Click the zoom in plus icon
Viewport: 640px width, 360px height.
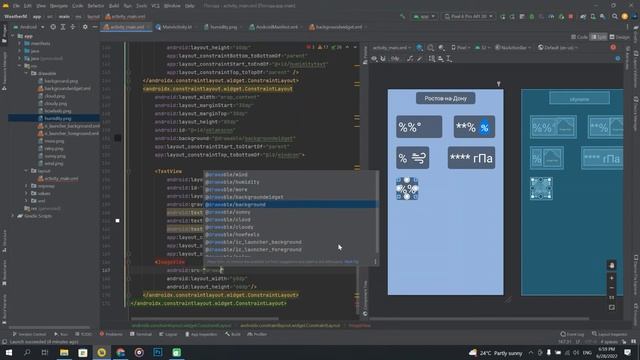coord(611,278)
